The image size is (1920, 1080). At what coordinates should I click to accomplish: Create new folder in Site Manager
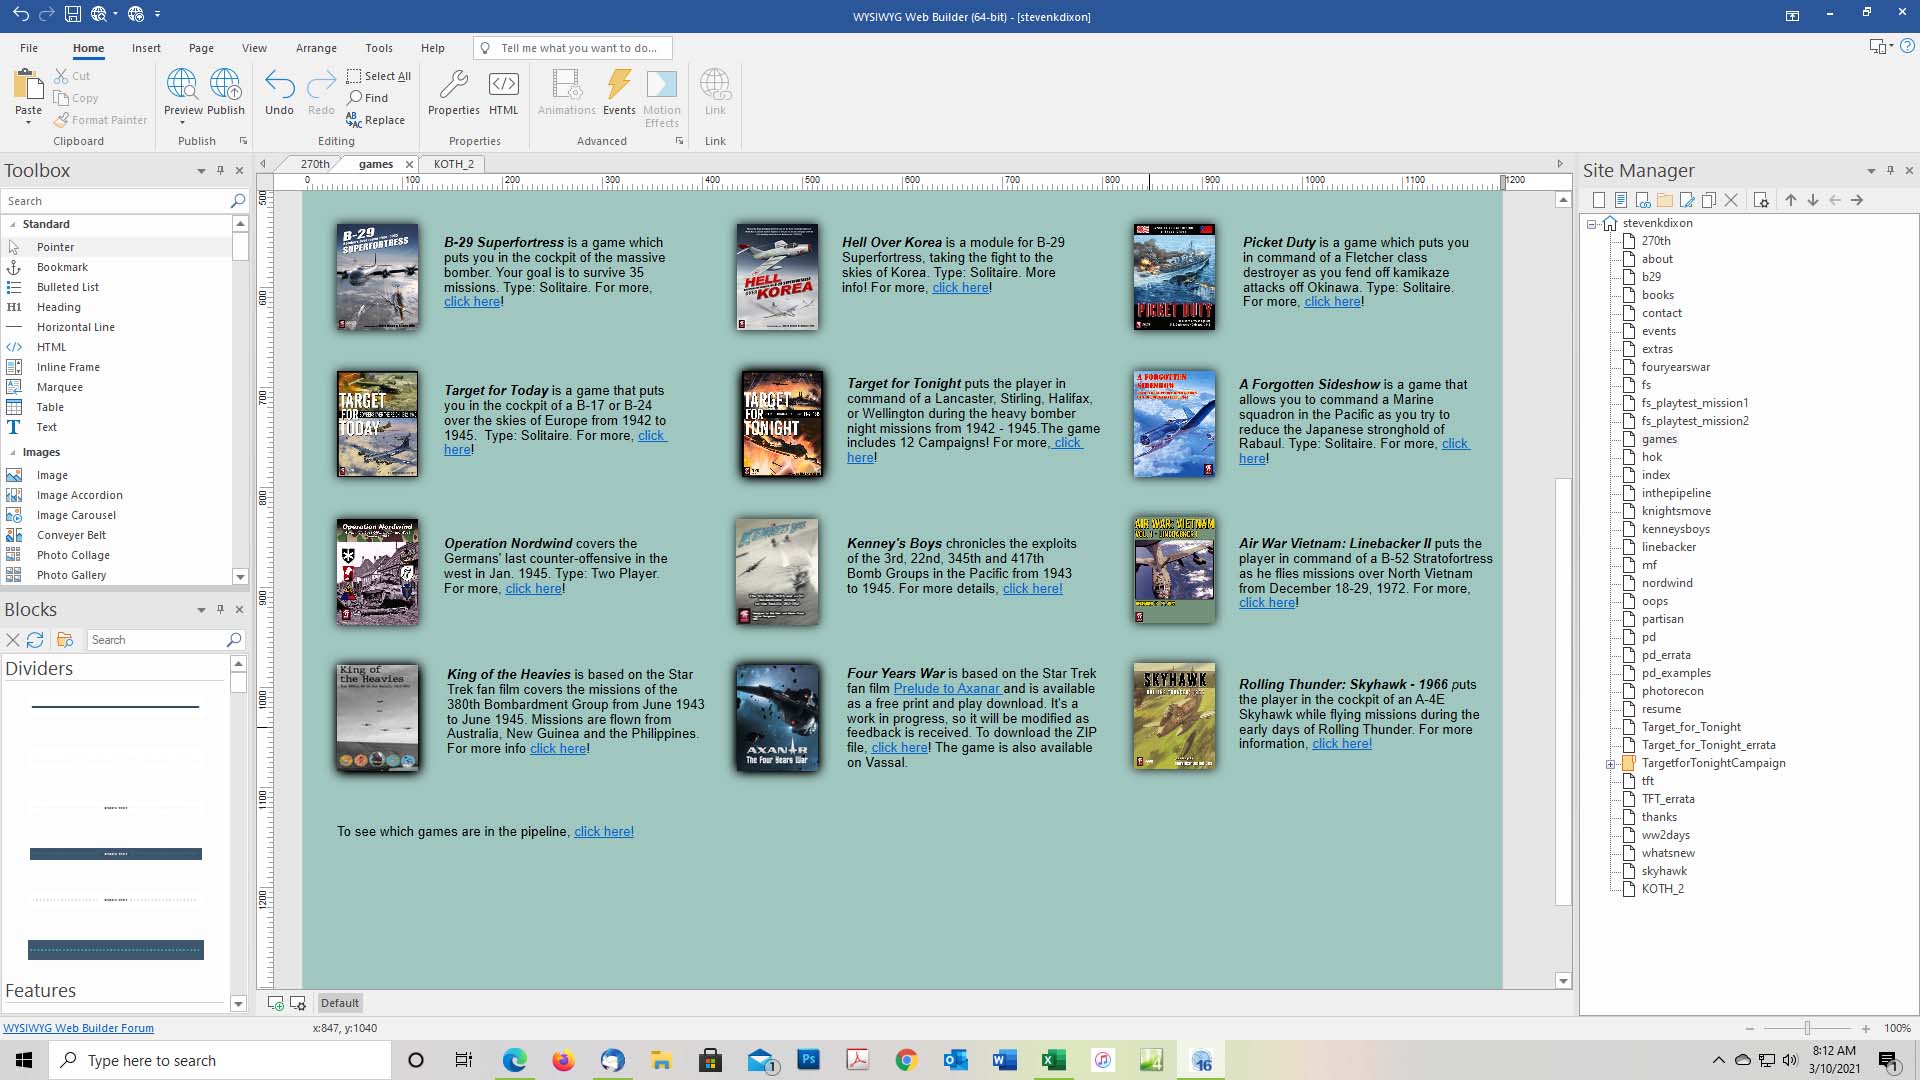tap(1665, 200)
